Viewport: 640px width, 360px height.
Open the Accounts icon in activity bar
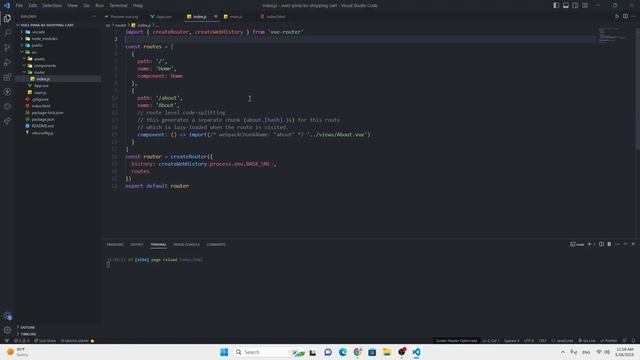pyautogui.click(x=7, y=316)
